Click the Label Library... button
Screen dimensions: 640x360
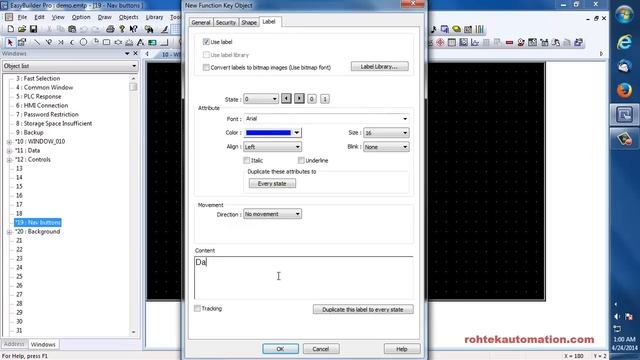[380, 66]
